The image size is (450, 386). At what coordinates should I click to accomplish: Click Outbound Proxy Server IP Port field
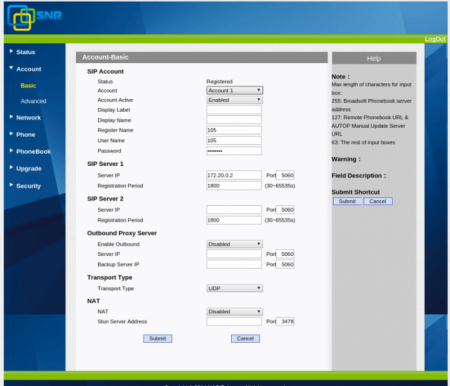pyautogui.click(x=285, y=254)
